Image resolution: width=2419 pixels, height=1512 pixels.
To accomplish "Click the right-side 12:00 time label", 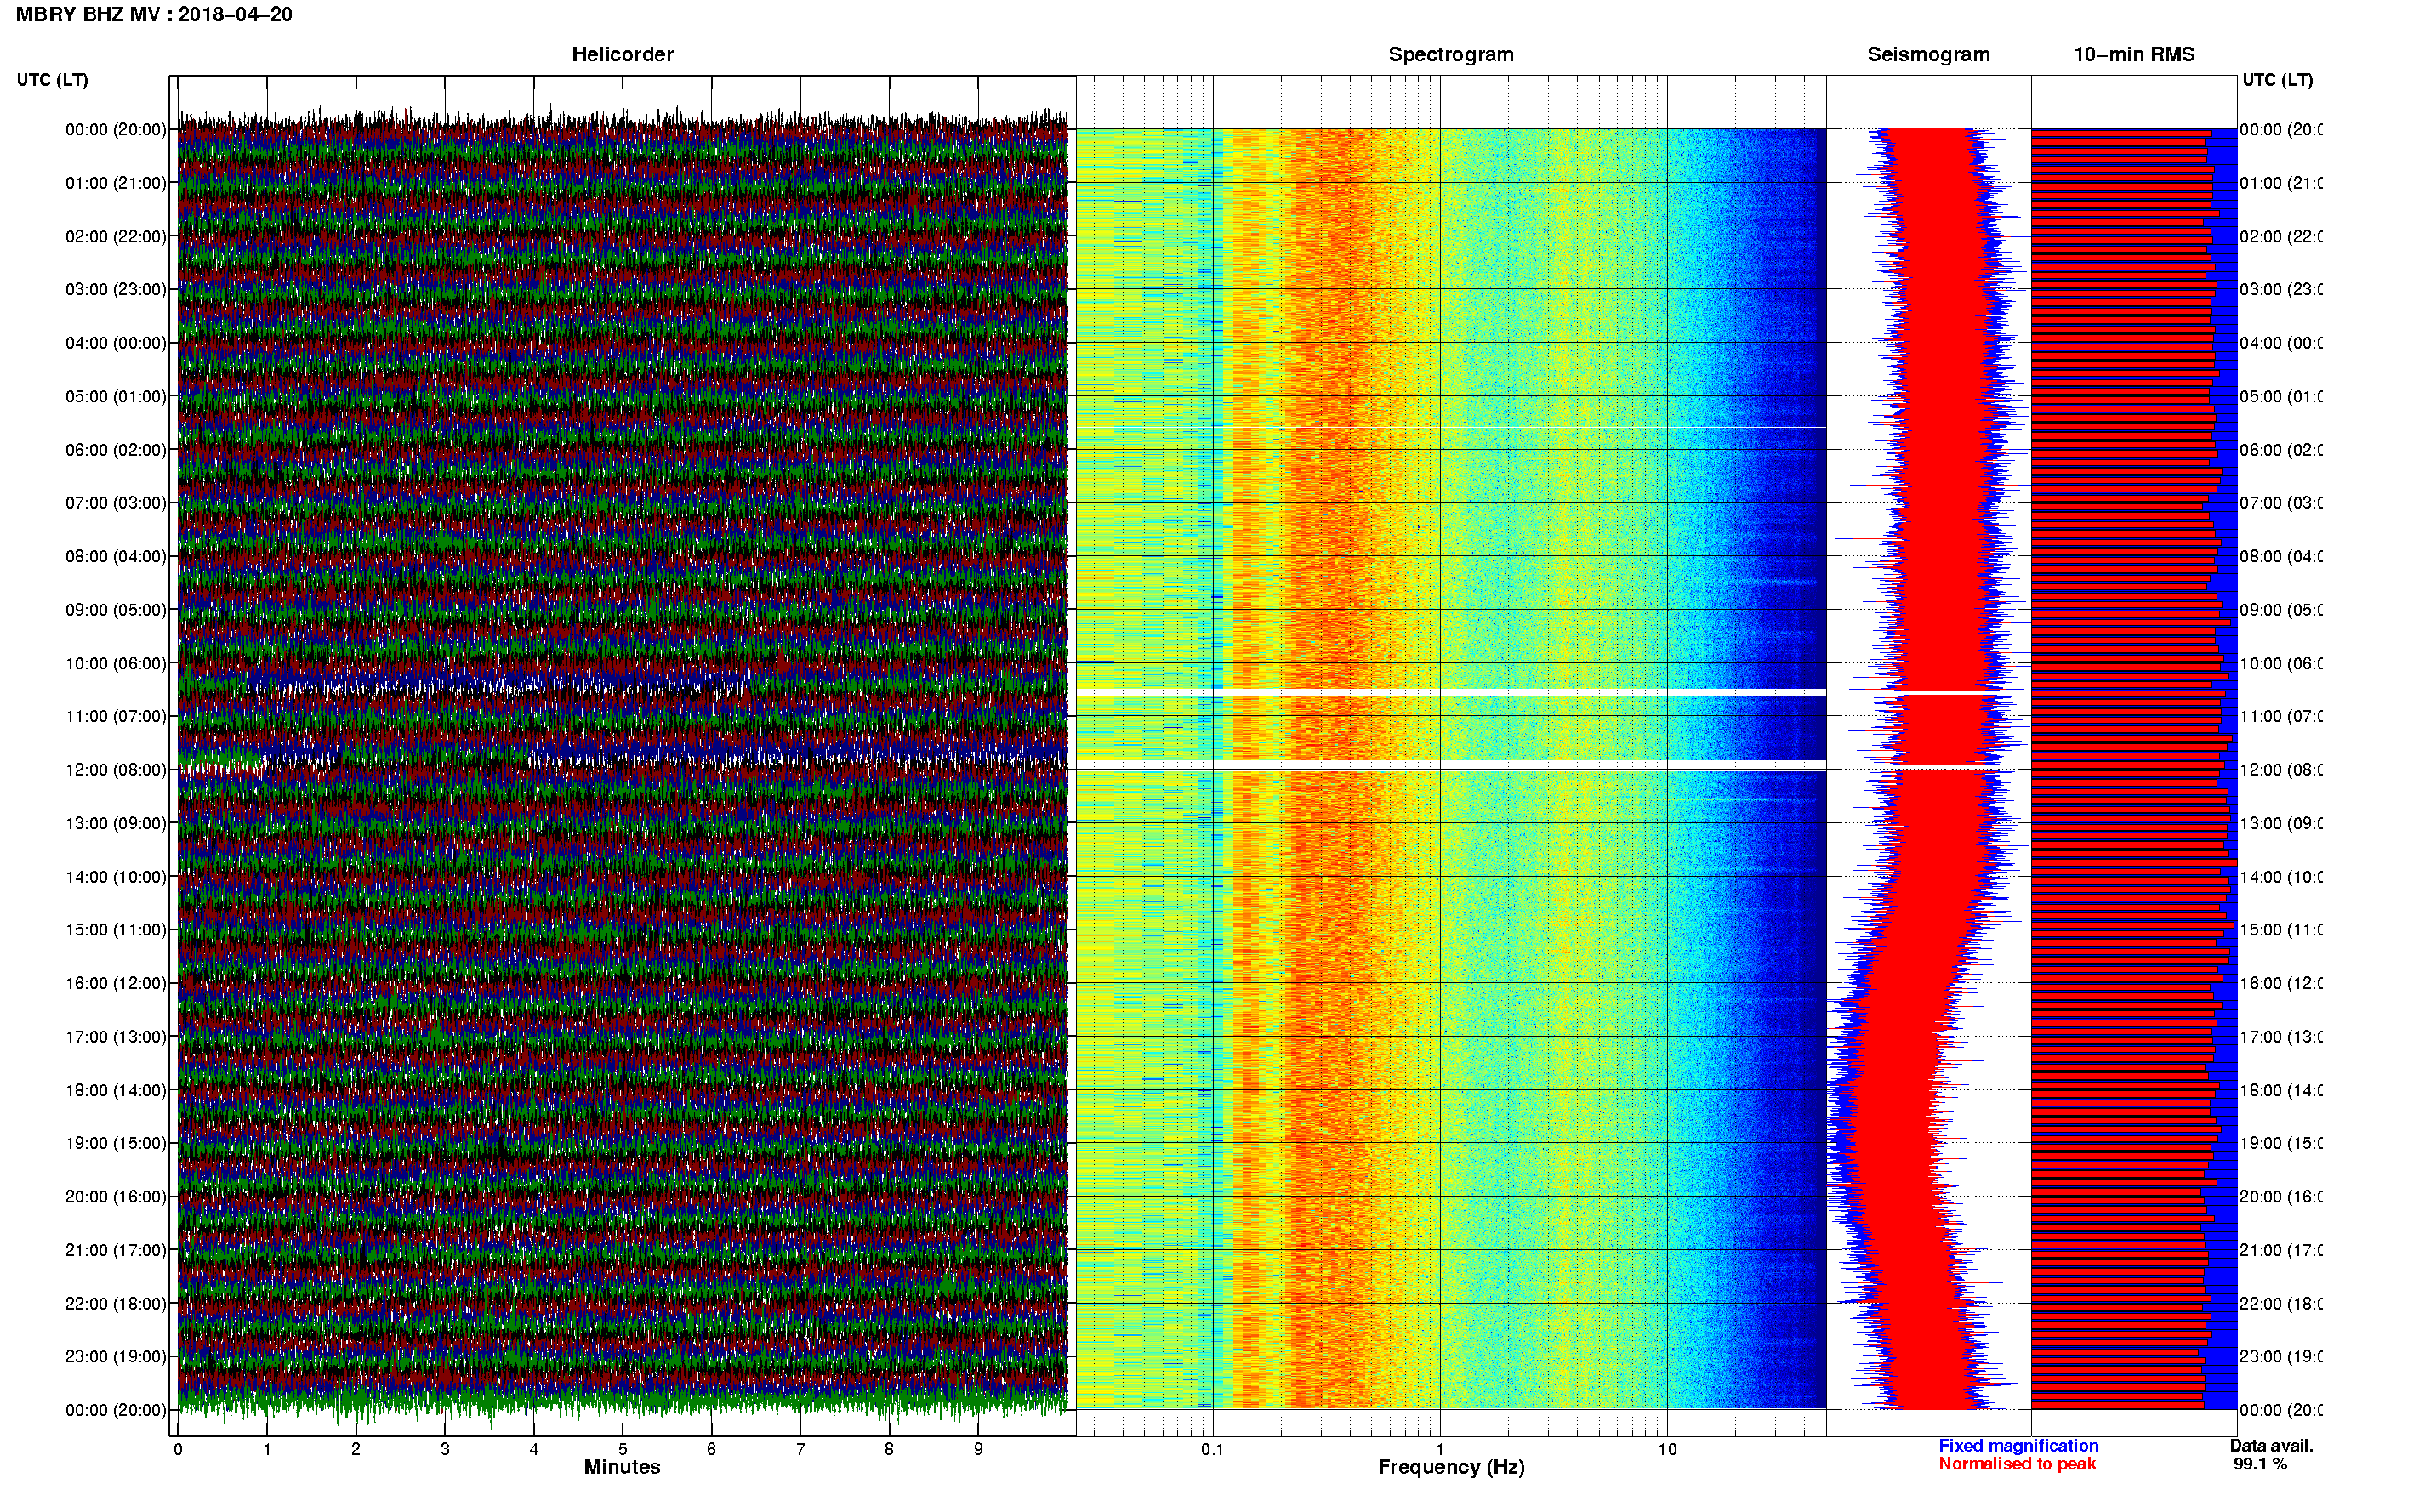I will coord(2281,770).
